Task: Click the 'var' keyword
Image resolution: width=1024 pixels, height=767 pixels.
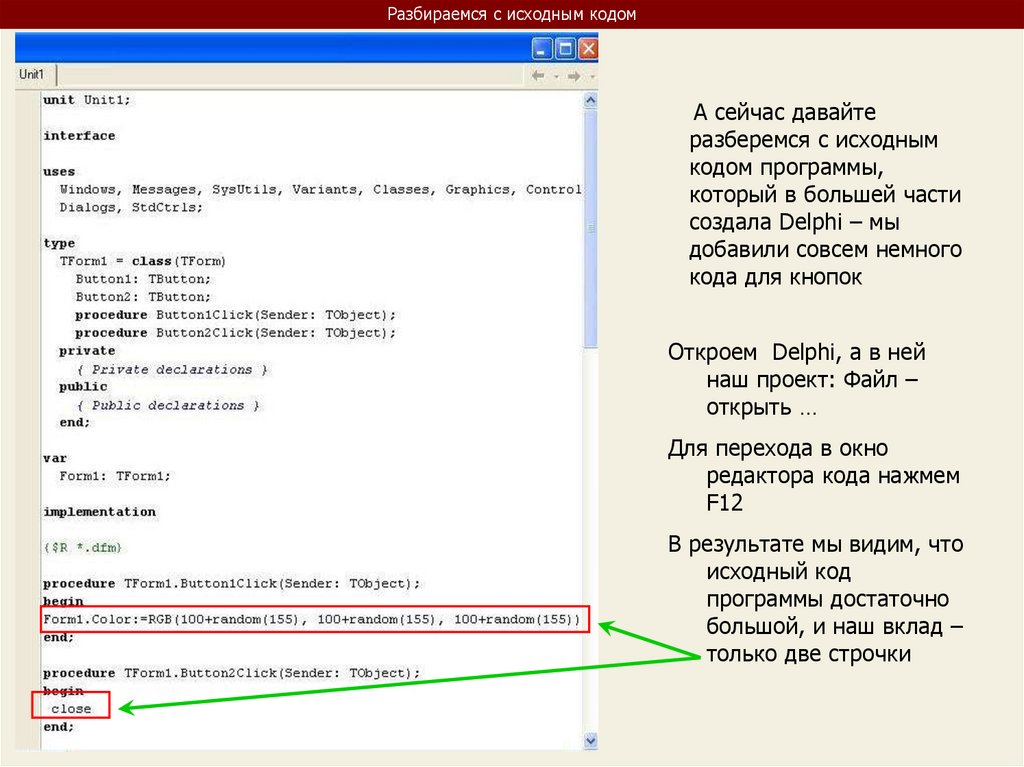Action: [55, 459]
